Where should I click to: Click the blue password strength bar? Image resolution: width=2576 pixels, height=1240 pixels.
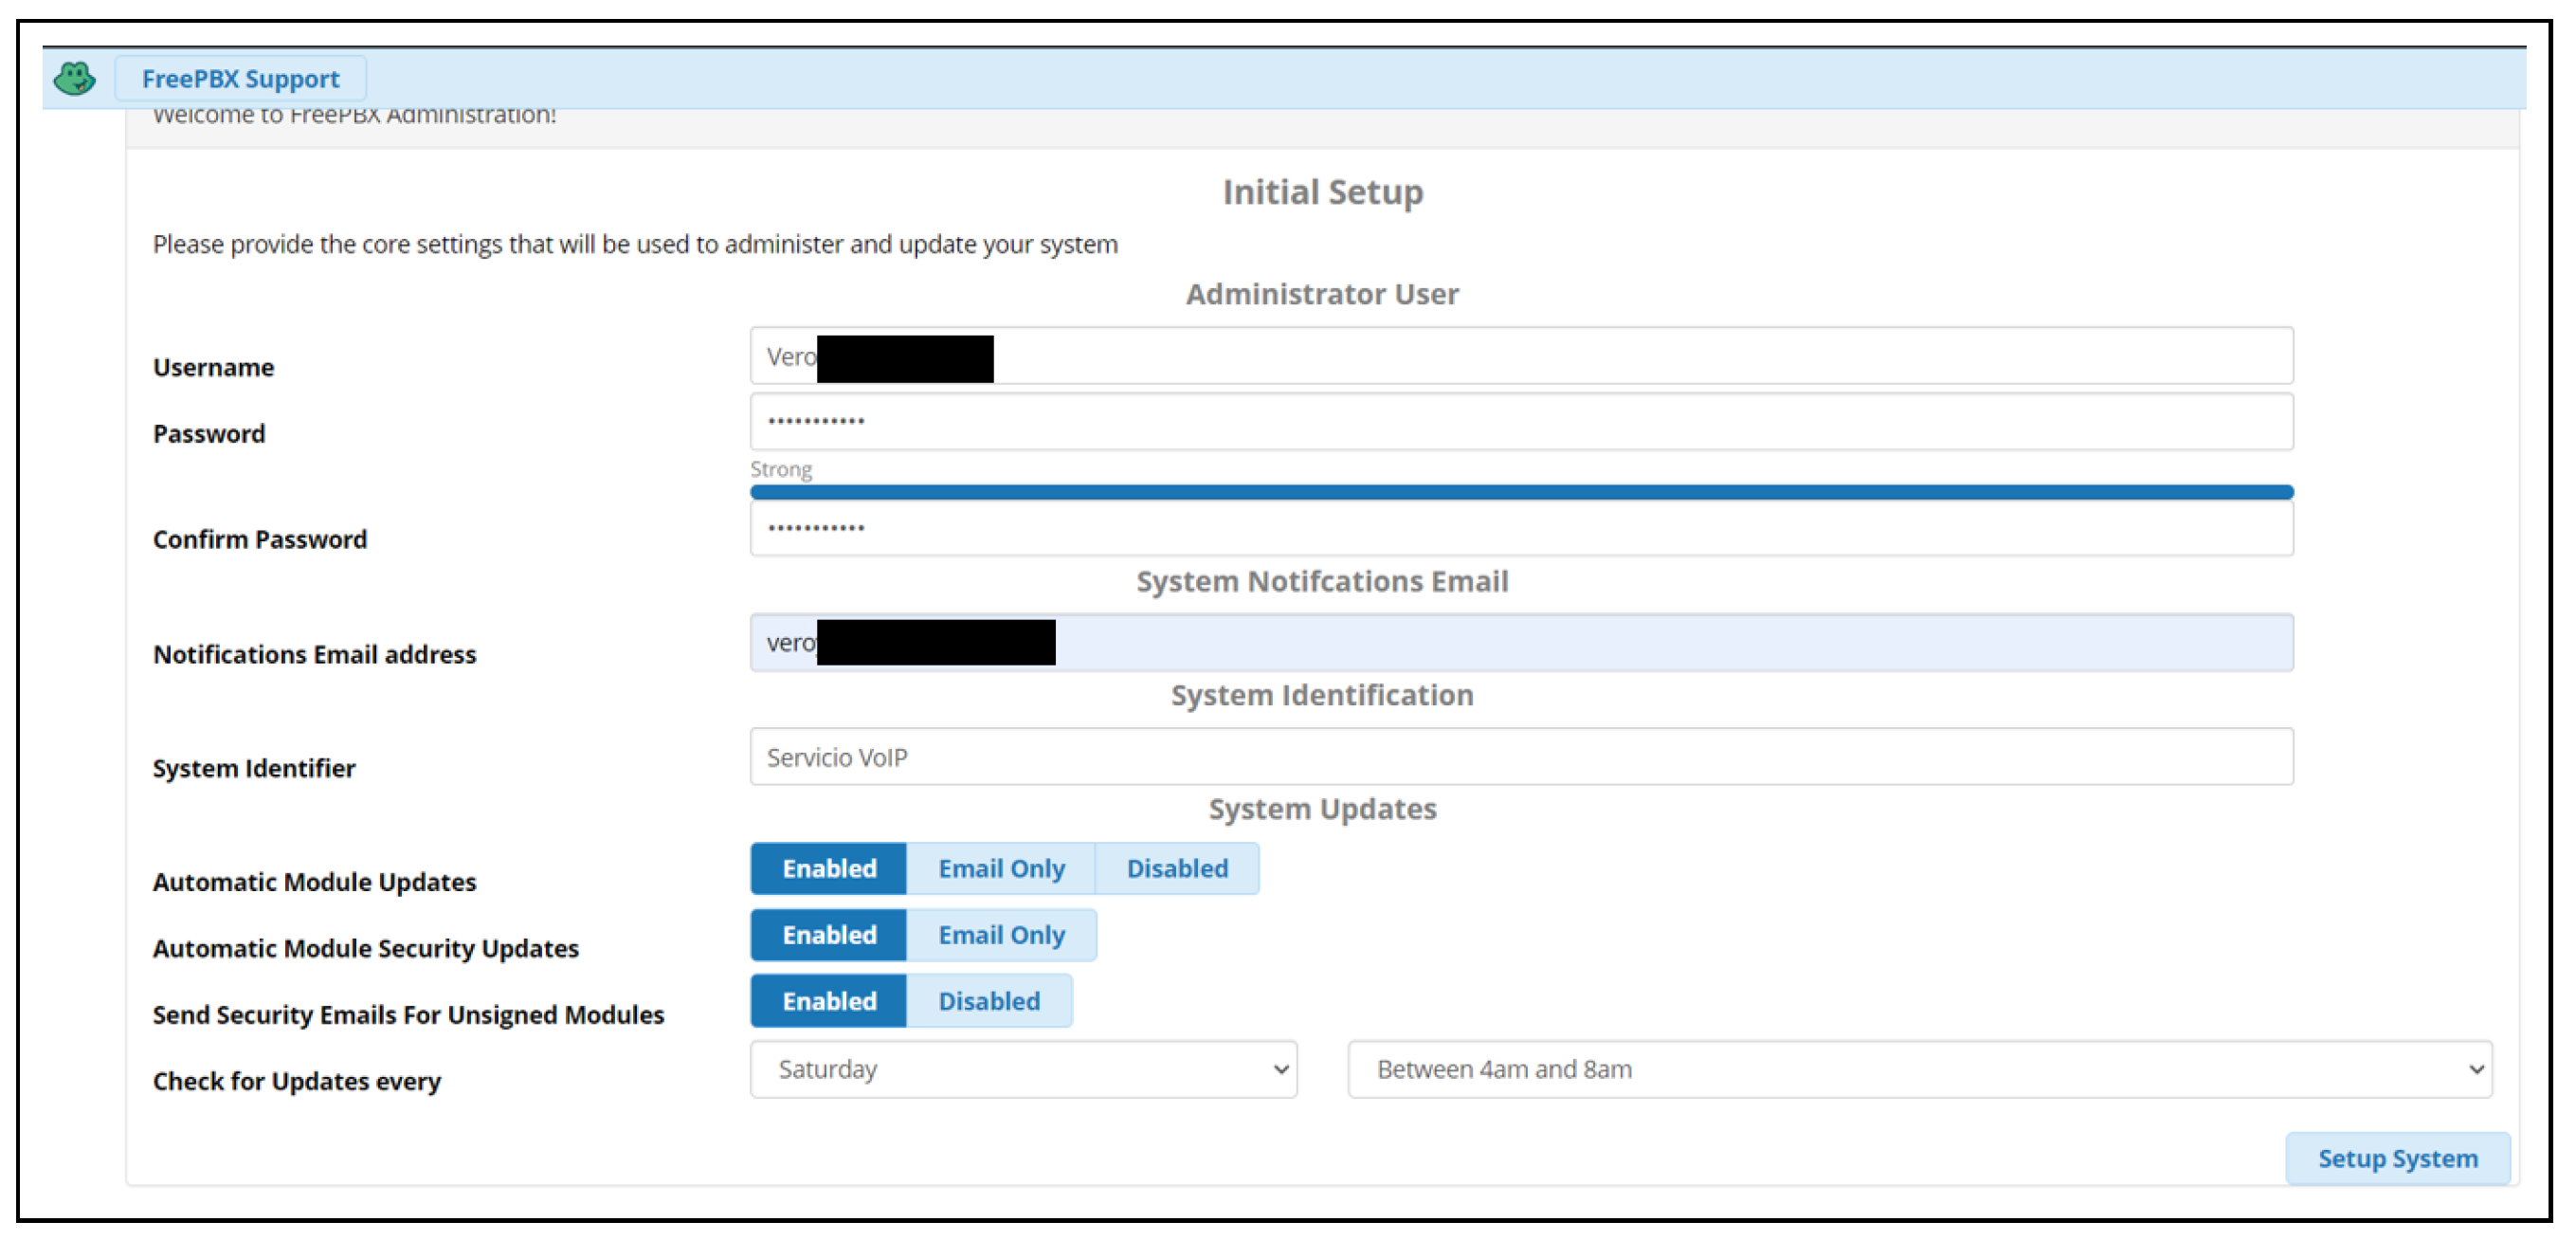coord(1520,492)
